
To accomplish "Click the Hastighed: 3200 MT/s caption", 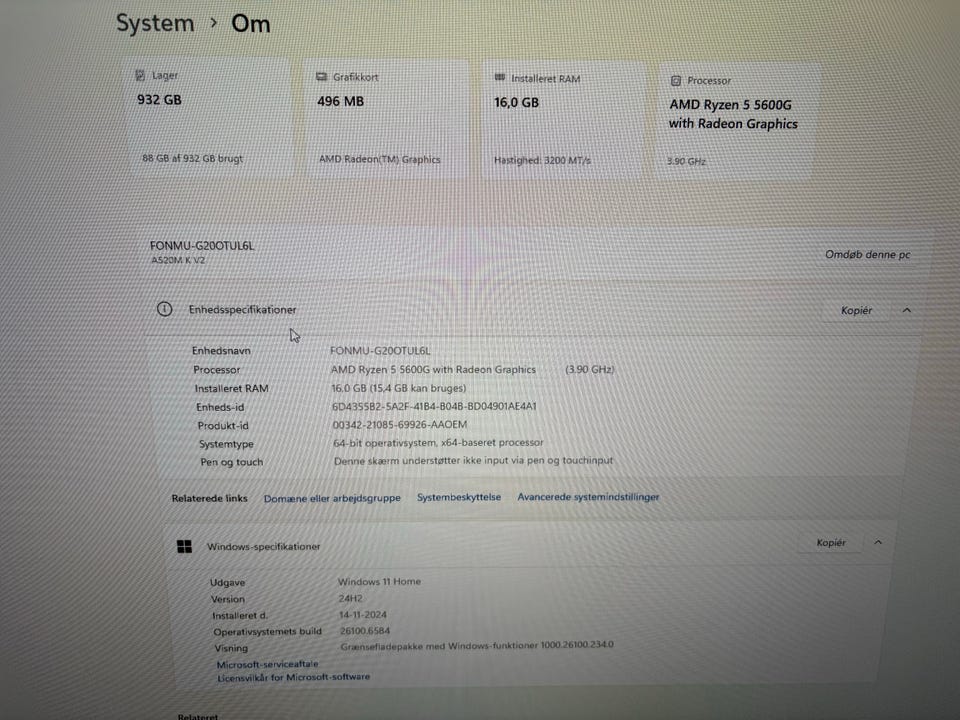I will click(542, 160).
